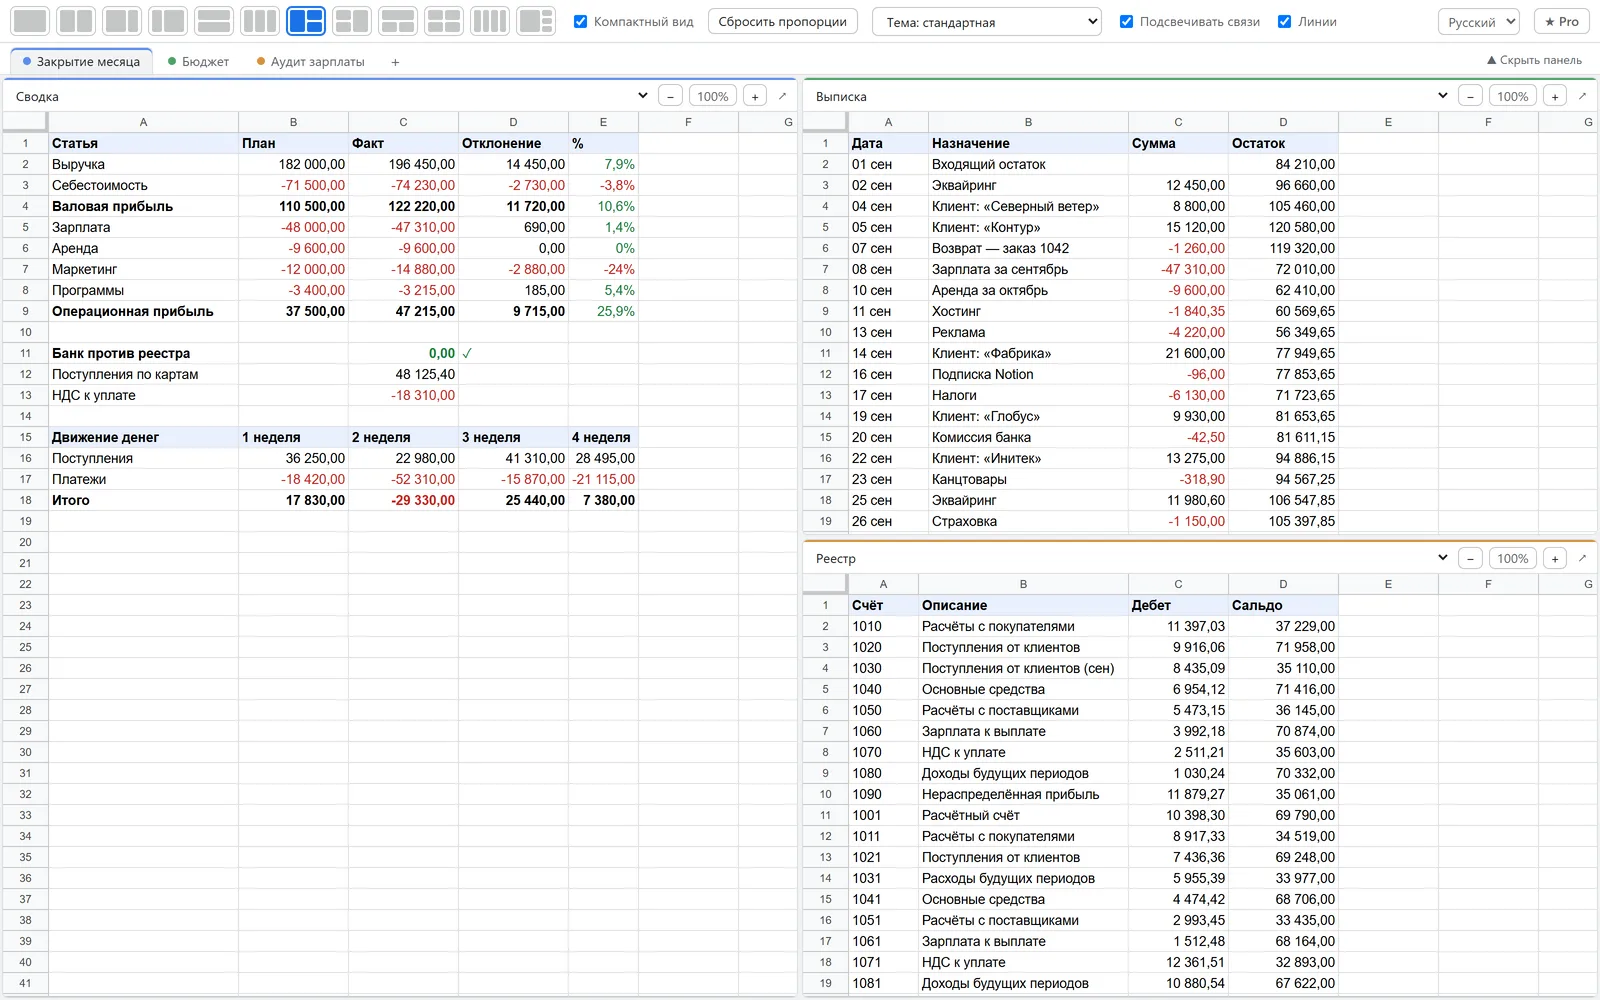Expand the Сводка panel to full view
This screenshot has width=1600, height=1000.
tap(782, 96)
